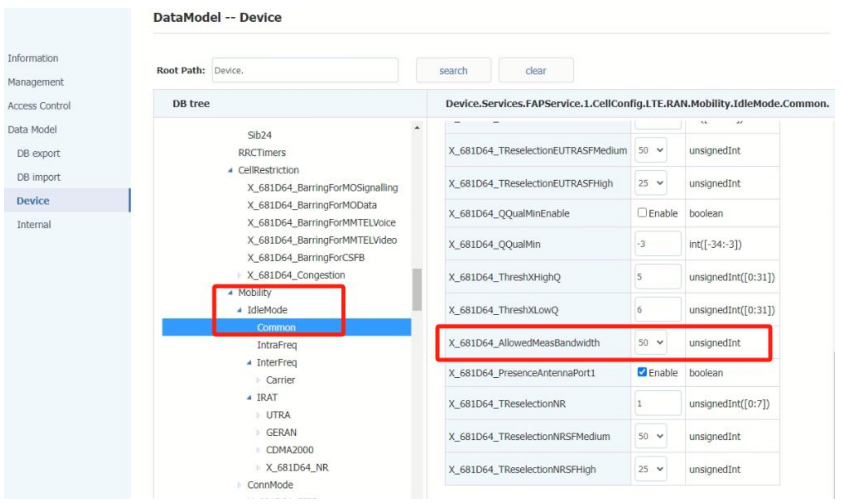The image size is (844, 504).
Task: Uncheck the X_681D64_PresenceAntennaPort1 checkbox
Action: coord(642,373)
